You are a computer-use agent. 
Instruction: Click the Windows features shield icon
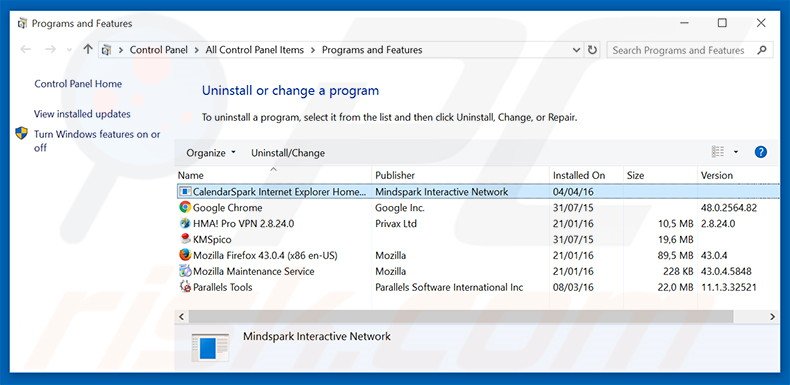[21, 134]
